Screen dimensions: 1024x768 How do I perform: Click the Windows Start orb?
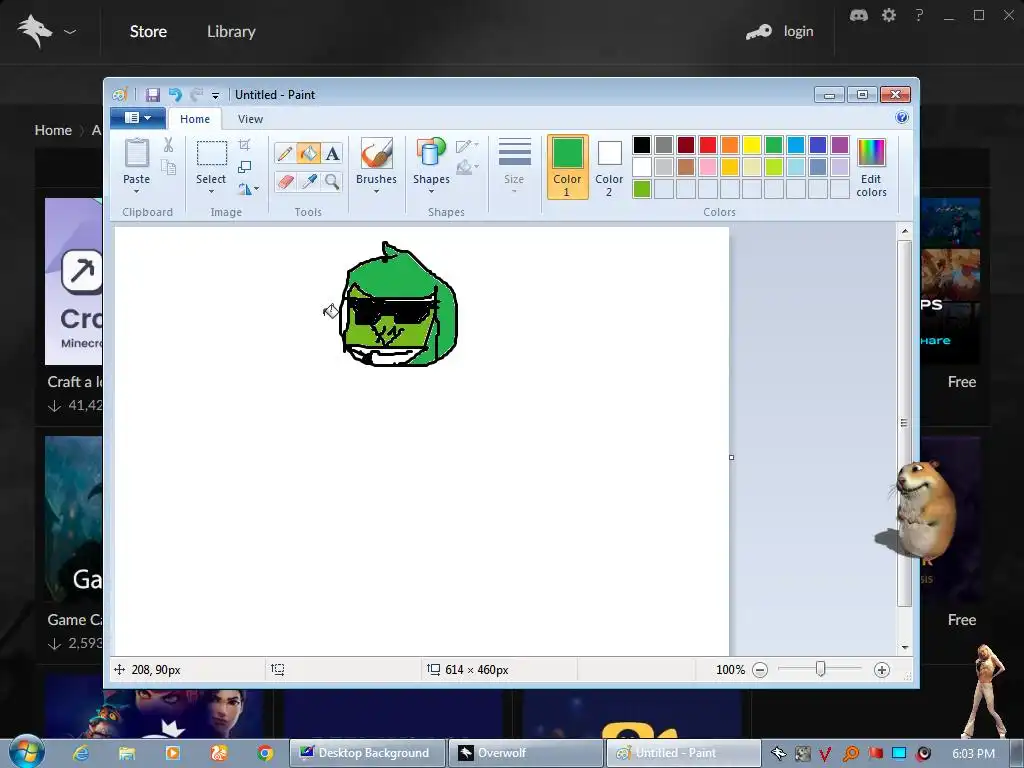(x=27, y=752)
